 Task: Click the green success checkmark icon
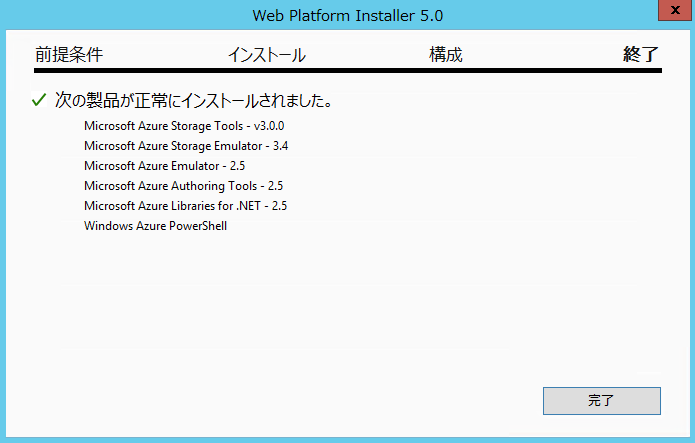39,100
